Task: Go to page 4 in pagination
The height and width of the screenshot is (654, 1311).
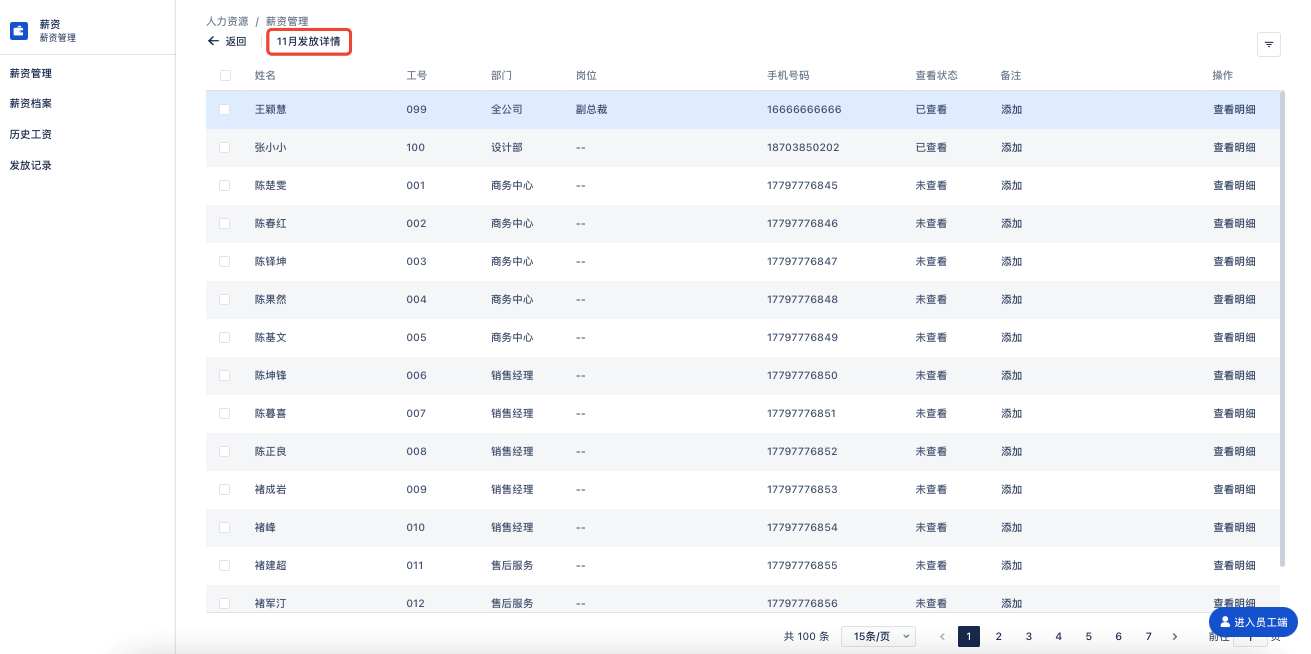Action: 1058,636
